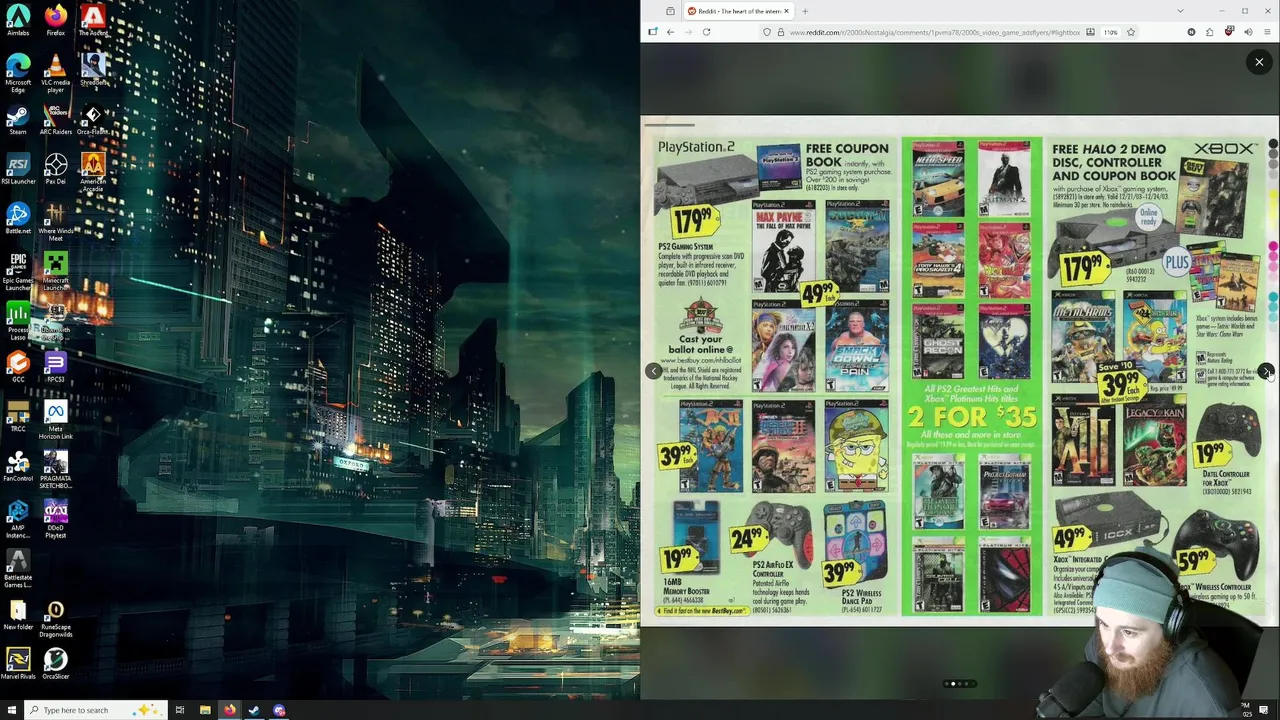Select the New folder desktop icon

tap(18, 615)
